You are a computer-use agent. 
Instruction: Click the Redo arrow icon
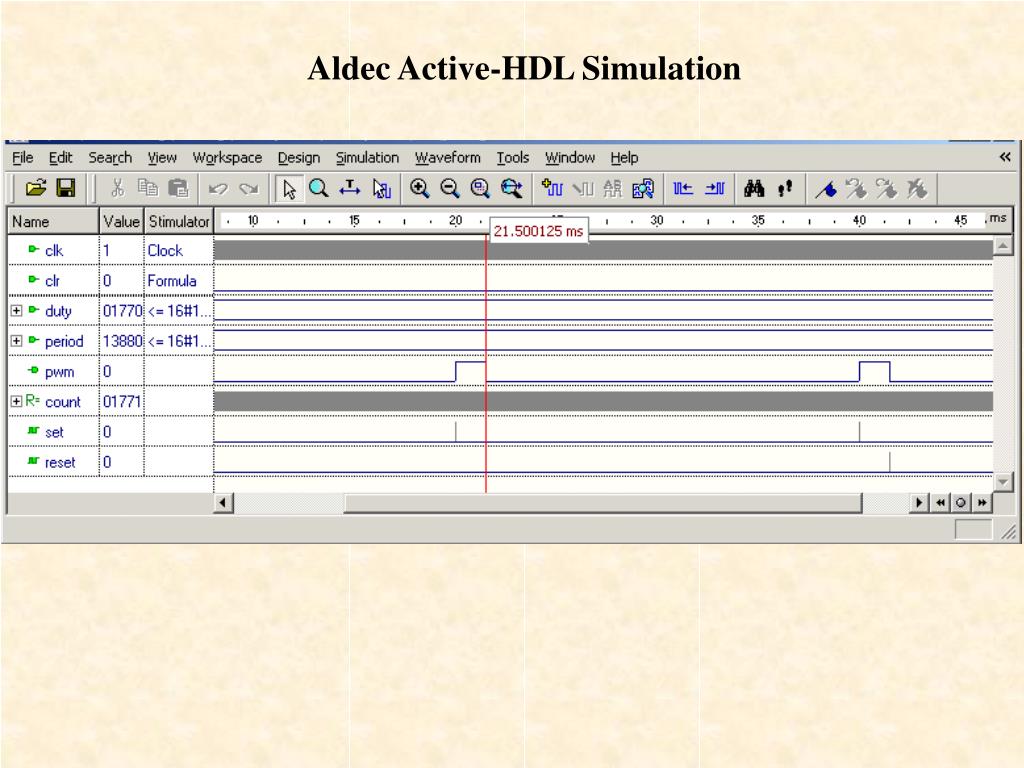point(248,189)
